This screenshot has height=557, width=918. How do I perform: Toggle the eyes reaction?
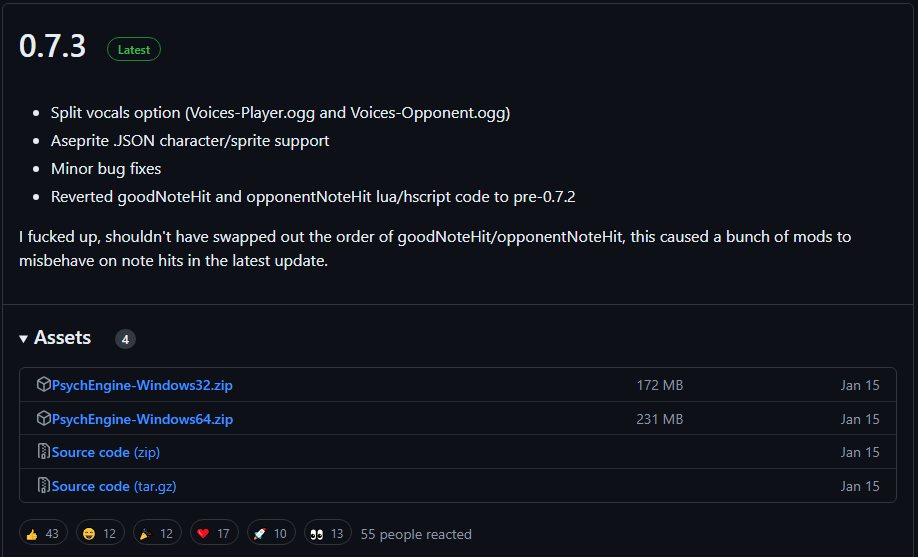[328, 534]
